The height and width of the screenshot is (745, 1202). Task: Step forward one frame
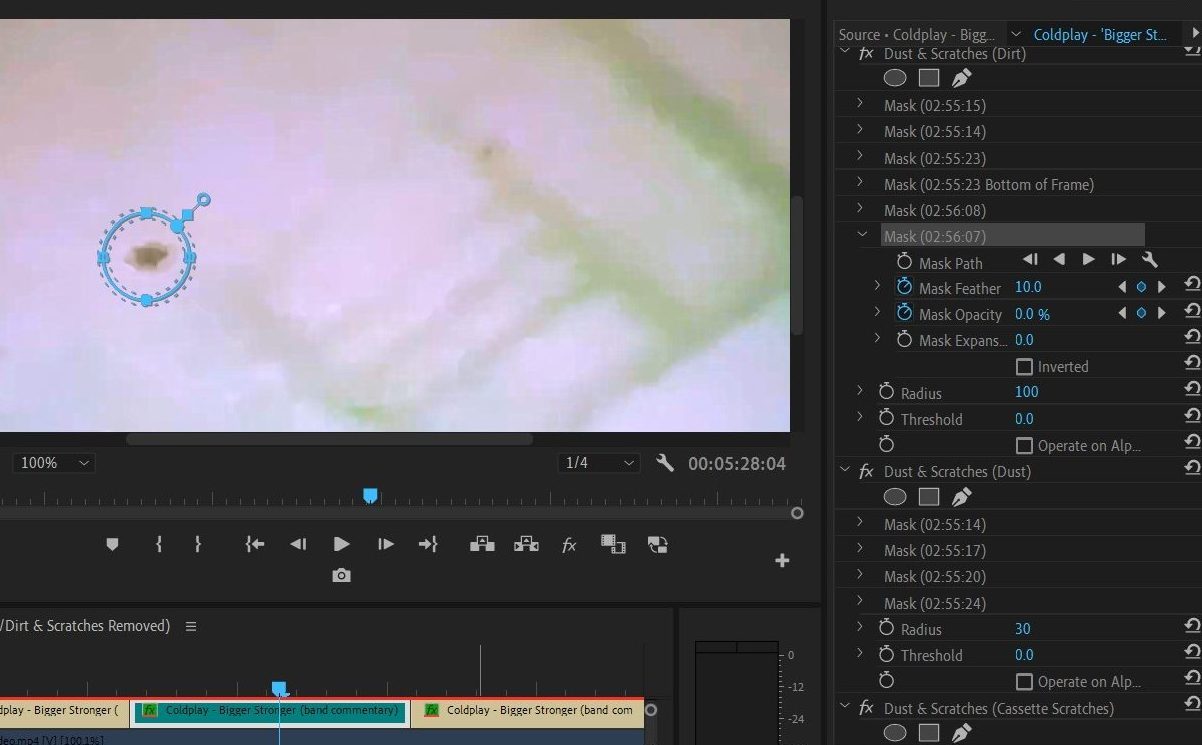[x=386, y=544]
